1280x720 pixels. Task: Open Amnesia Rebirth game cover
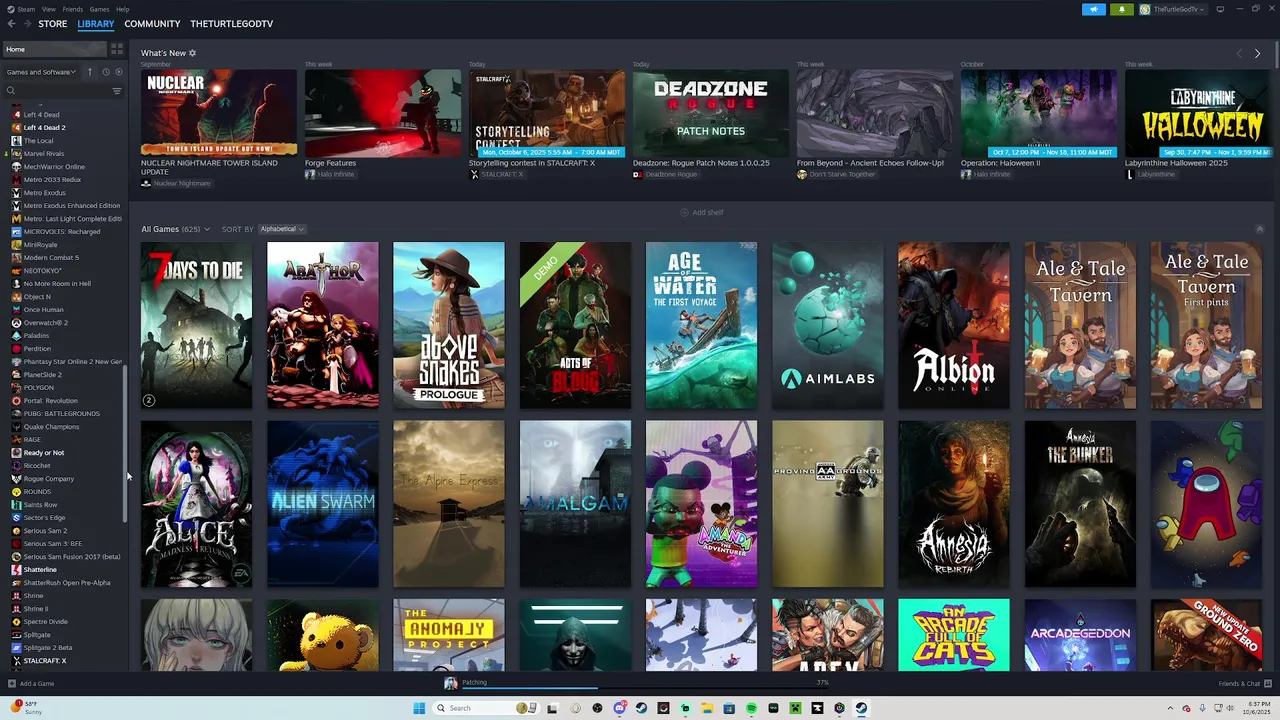point(954,504)
